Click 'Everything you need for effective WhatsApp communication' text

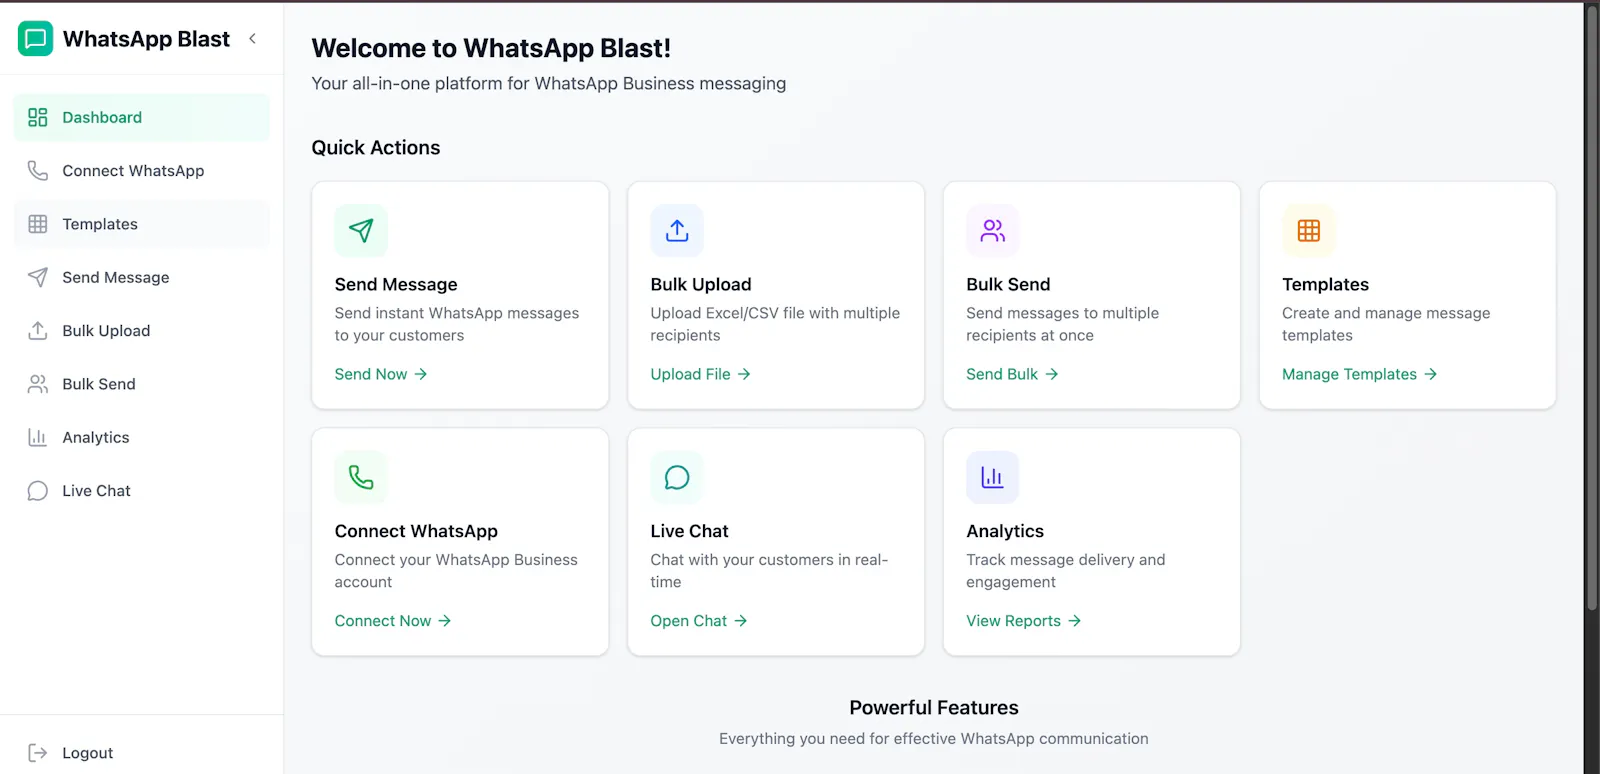(934, 739)
